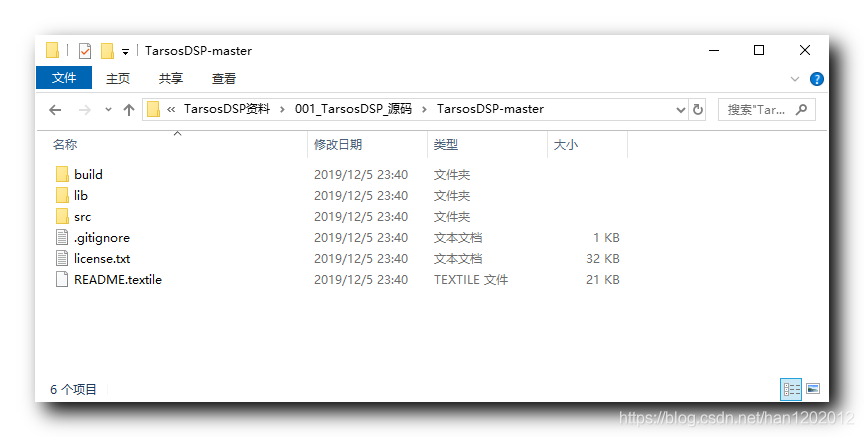
Task: Click the address bar folder icon
Action: click(x=154, y=109)
